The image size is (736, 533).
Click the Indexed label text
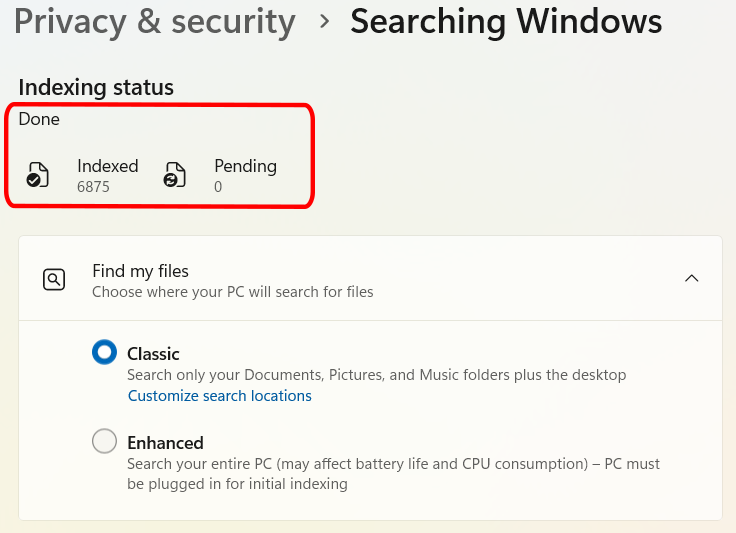(x=107, y=166)
